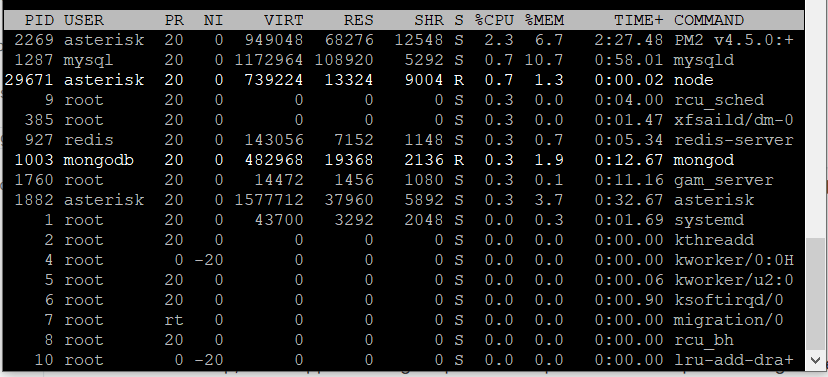Image resolution: width=828 pixels, height=377 pixels.
Task: Click the %CPU value 2.3
Action: (499, 40)
